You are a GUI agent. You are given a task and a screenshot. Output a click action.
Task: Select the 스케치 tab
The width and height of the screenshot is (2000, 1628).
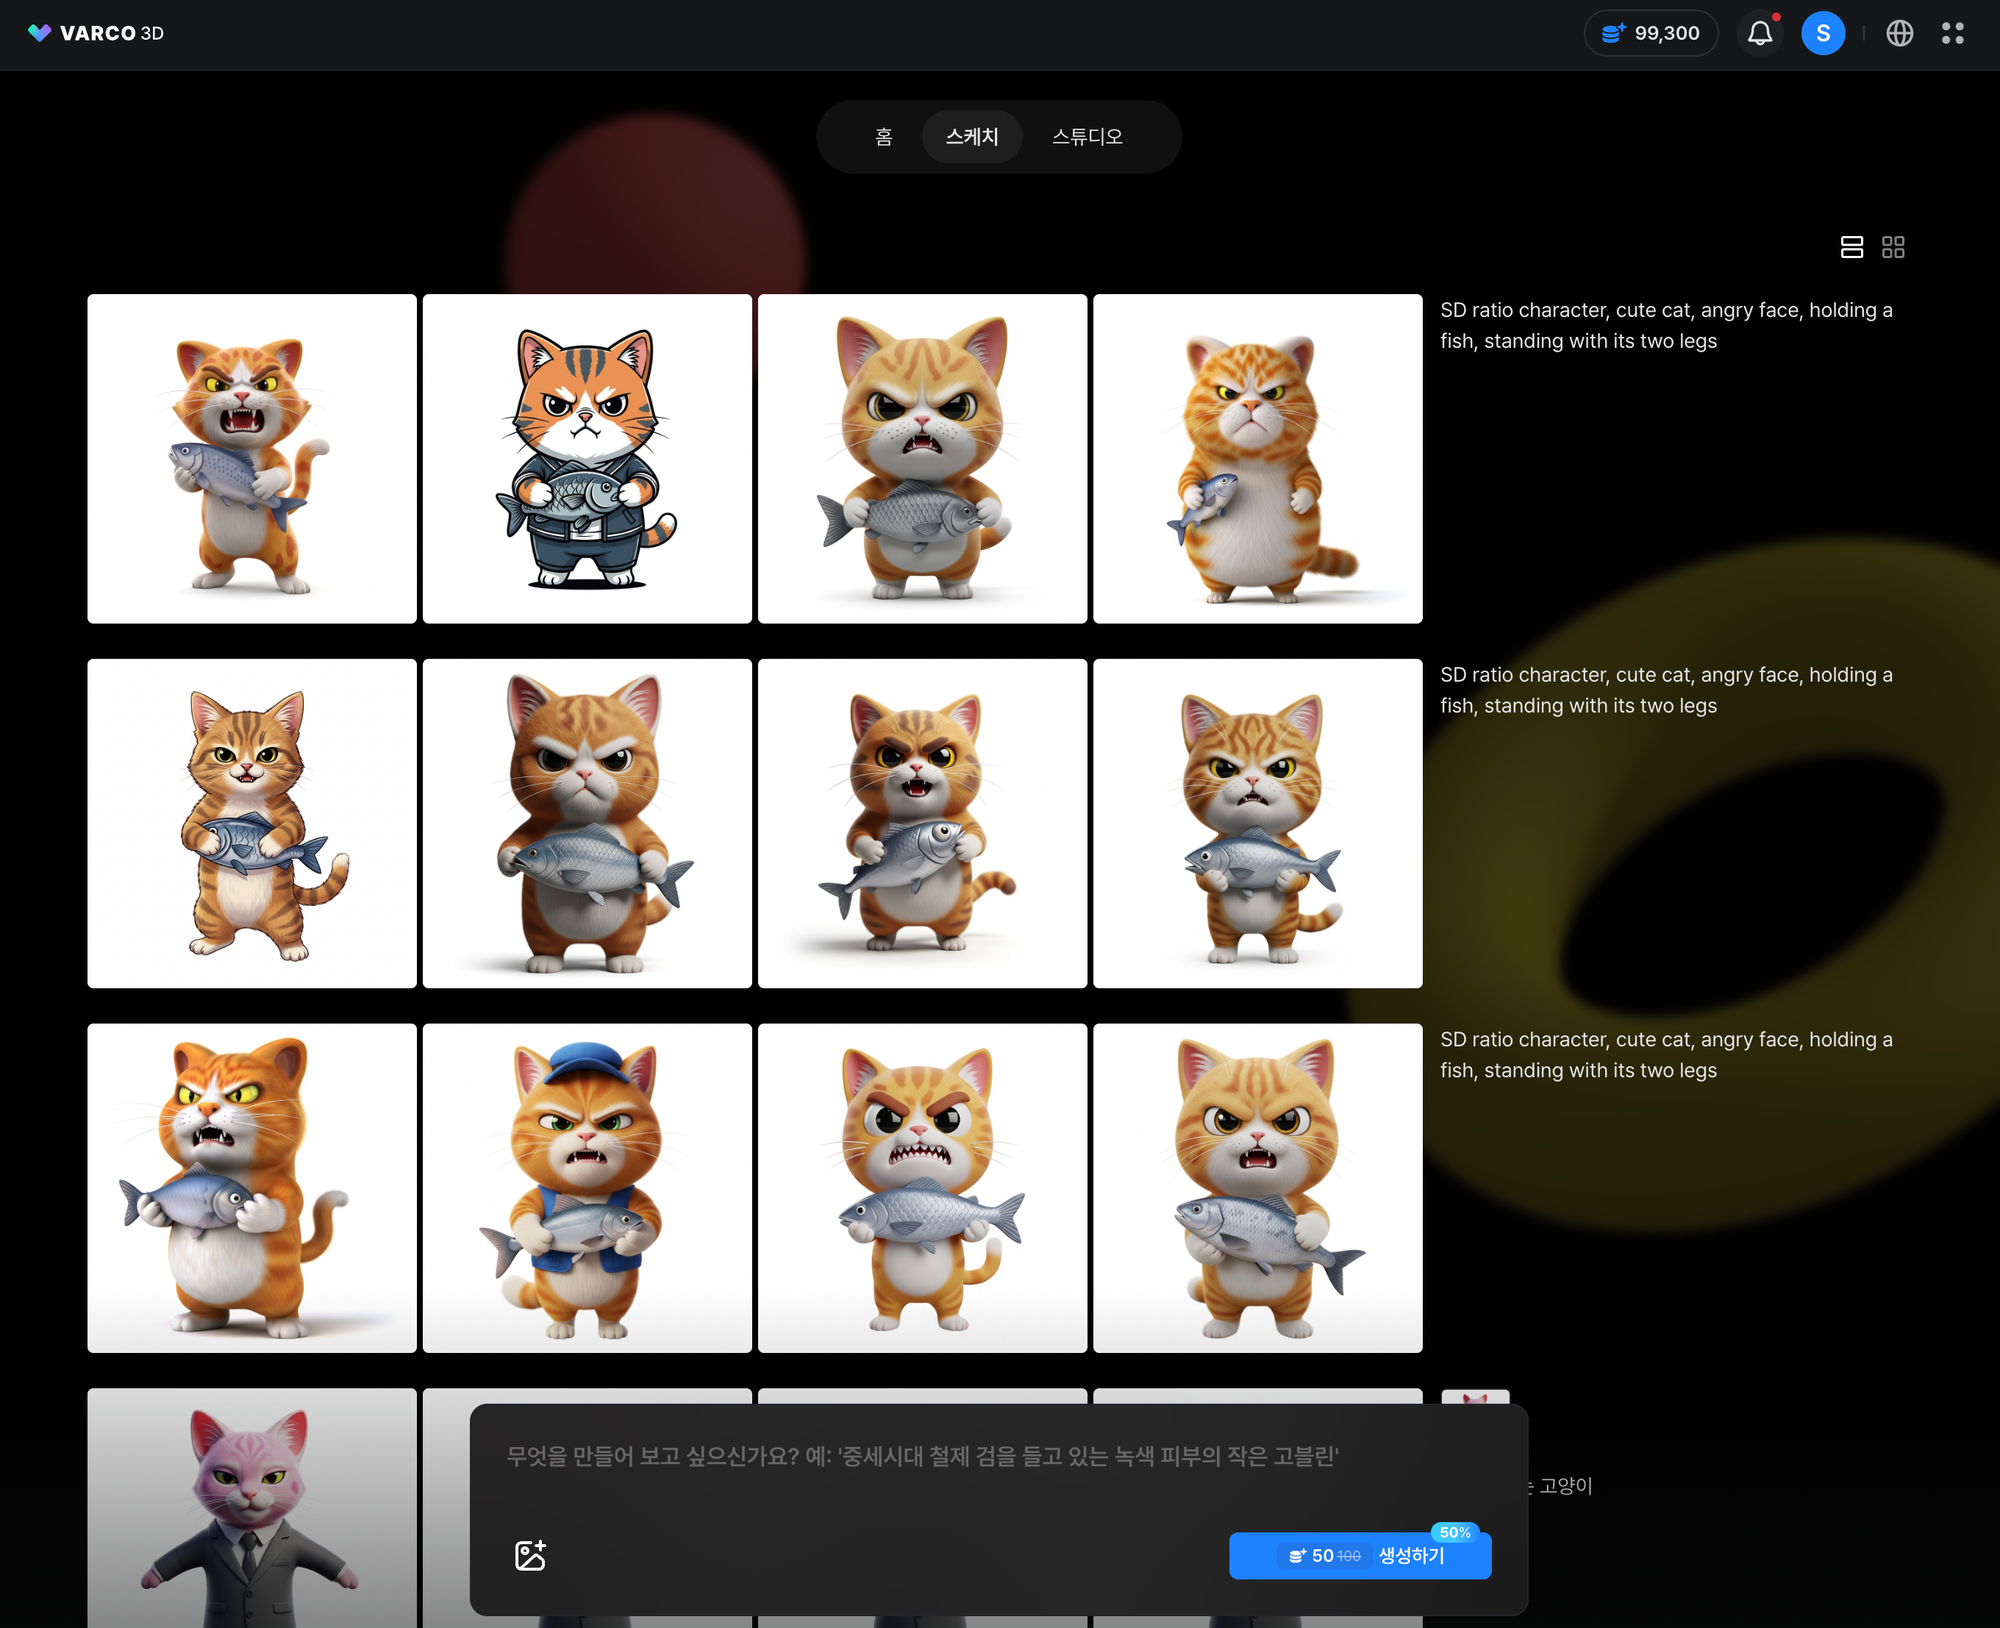(x=972, y=137)
